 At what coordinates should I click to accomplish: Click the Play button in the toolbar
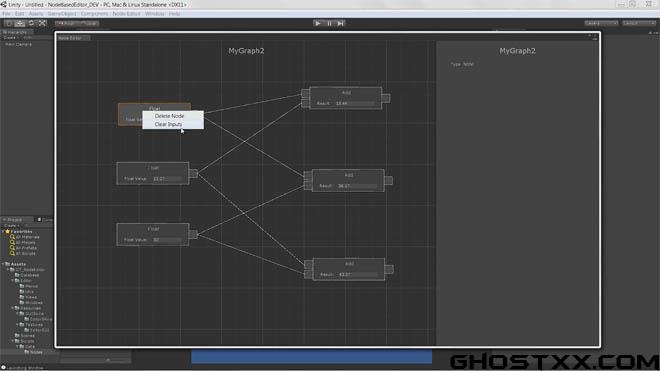pyautogui.click(x=318, y=24)
